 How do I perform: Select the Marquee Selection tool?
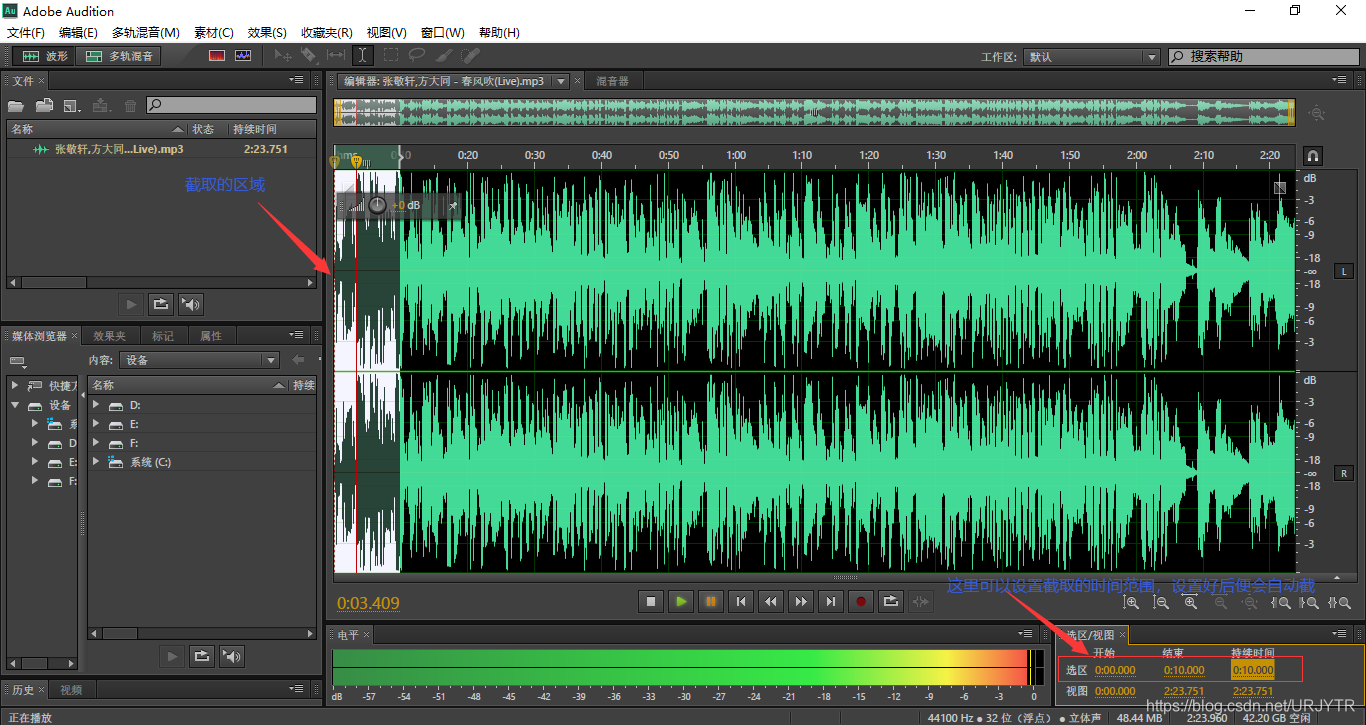point(391,56)
